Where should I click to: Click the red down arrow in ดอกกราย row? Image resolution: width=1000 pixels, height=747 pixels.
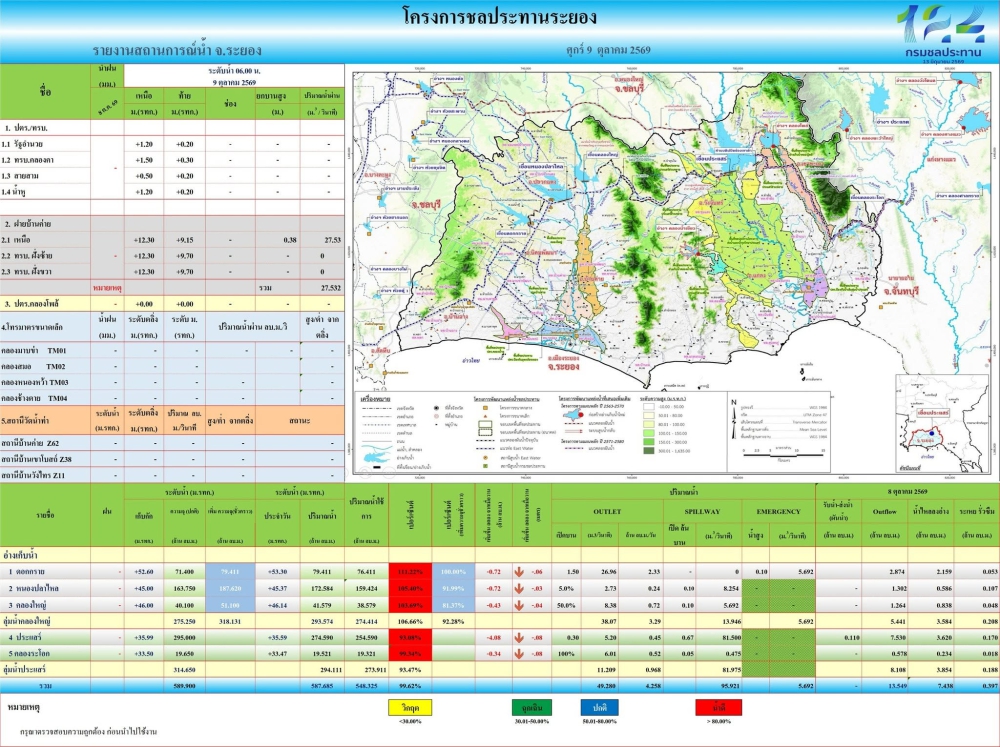click(519, 572)
